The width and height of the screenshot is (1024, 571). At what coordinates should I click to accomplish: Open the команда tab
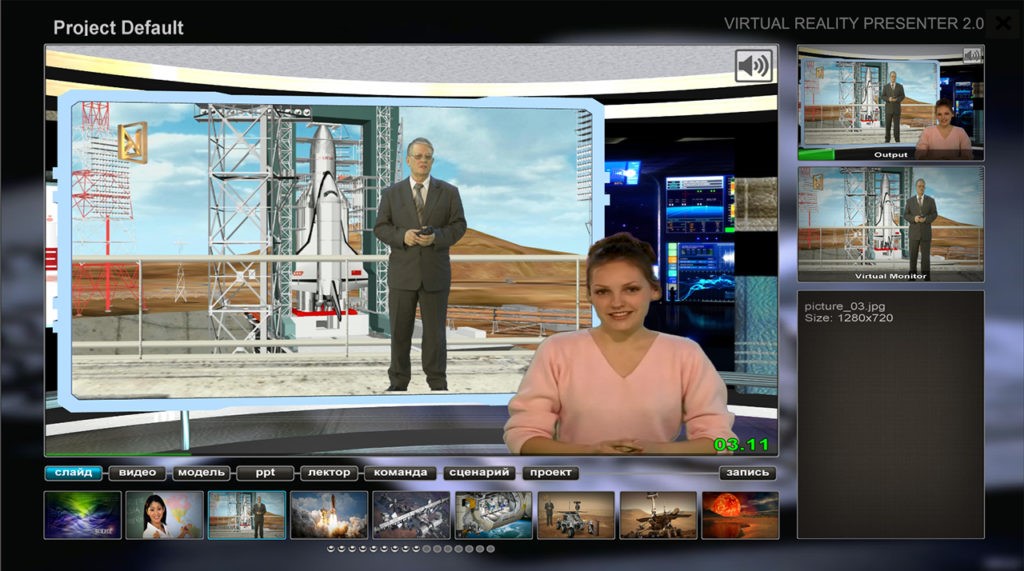click(x=401, y=473)
